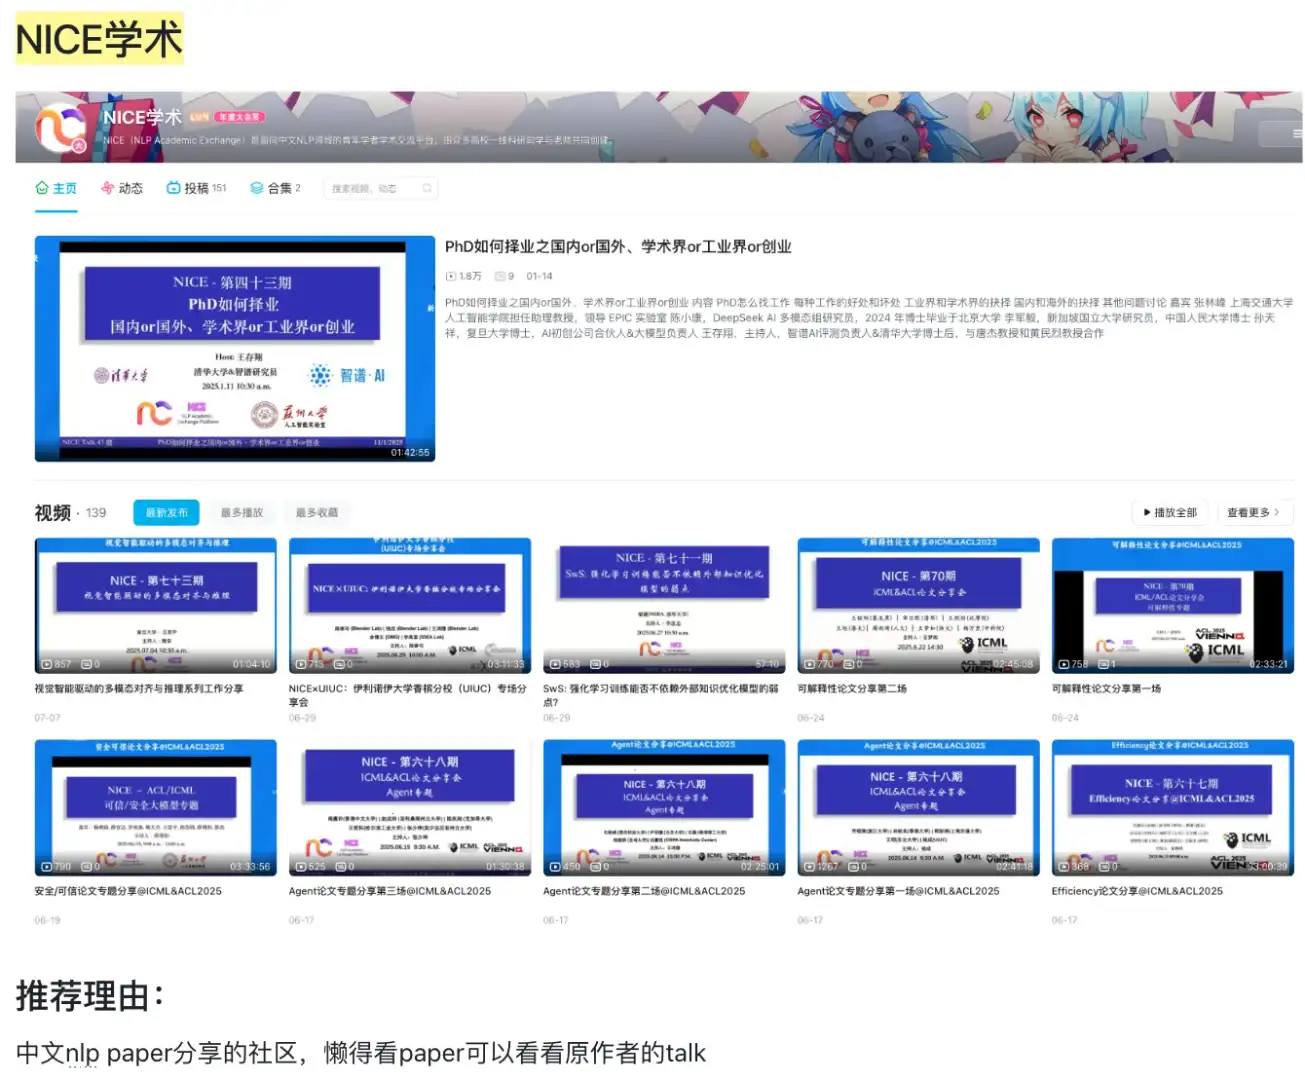Click the danmaku comment icon showing 9
This screenshot has width=1305, height=1080.
(503, 276)
